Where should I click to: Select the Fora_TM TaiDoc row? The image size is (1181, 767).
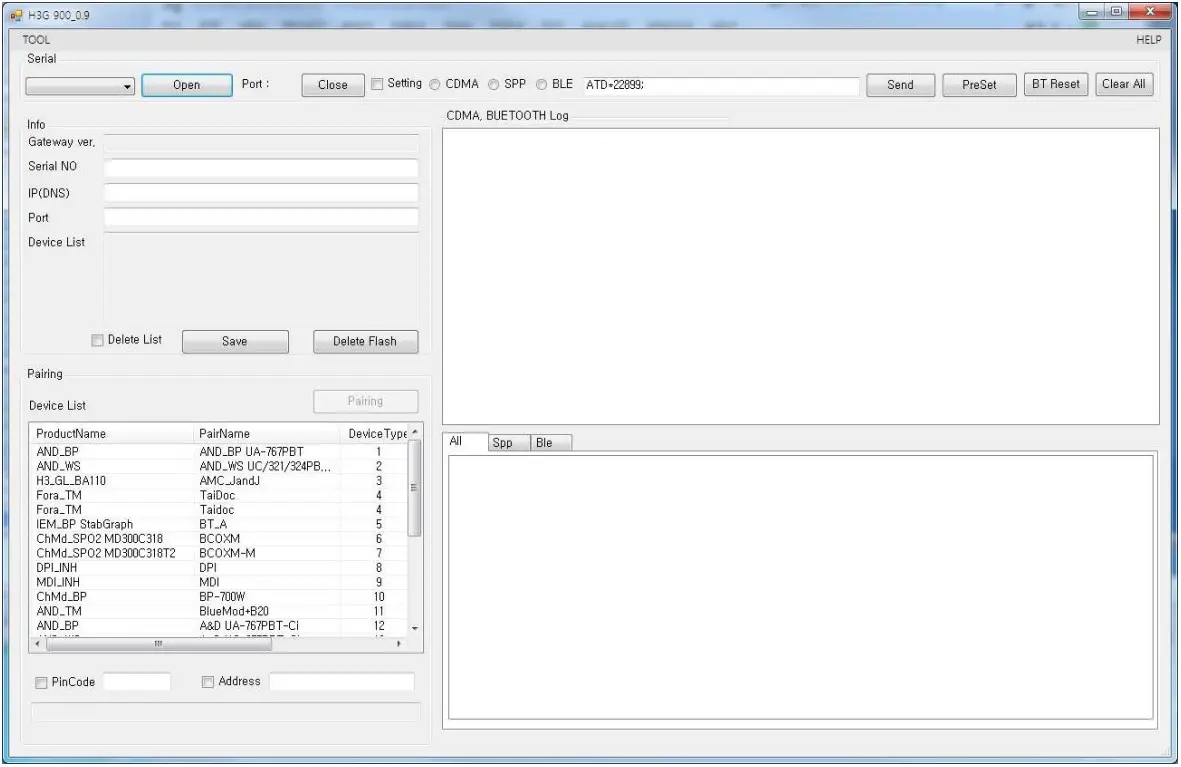[218, 495]
